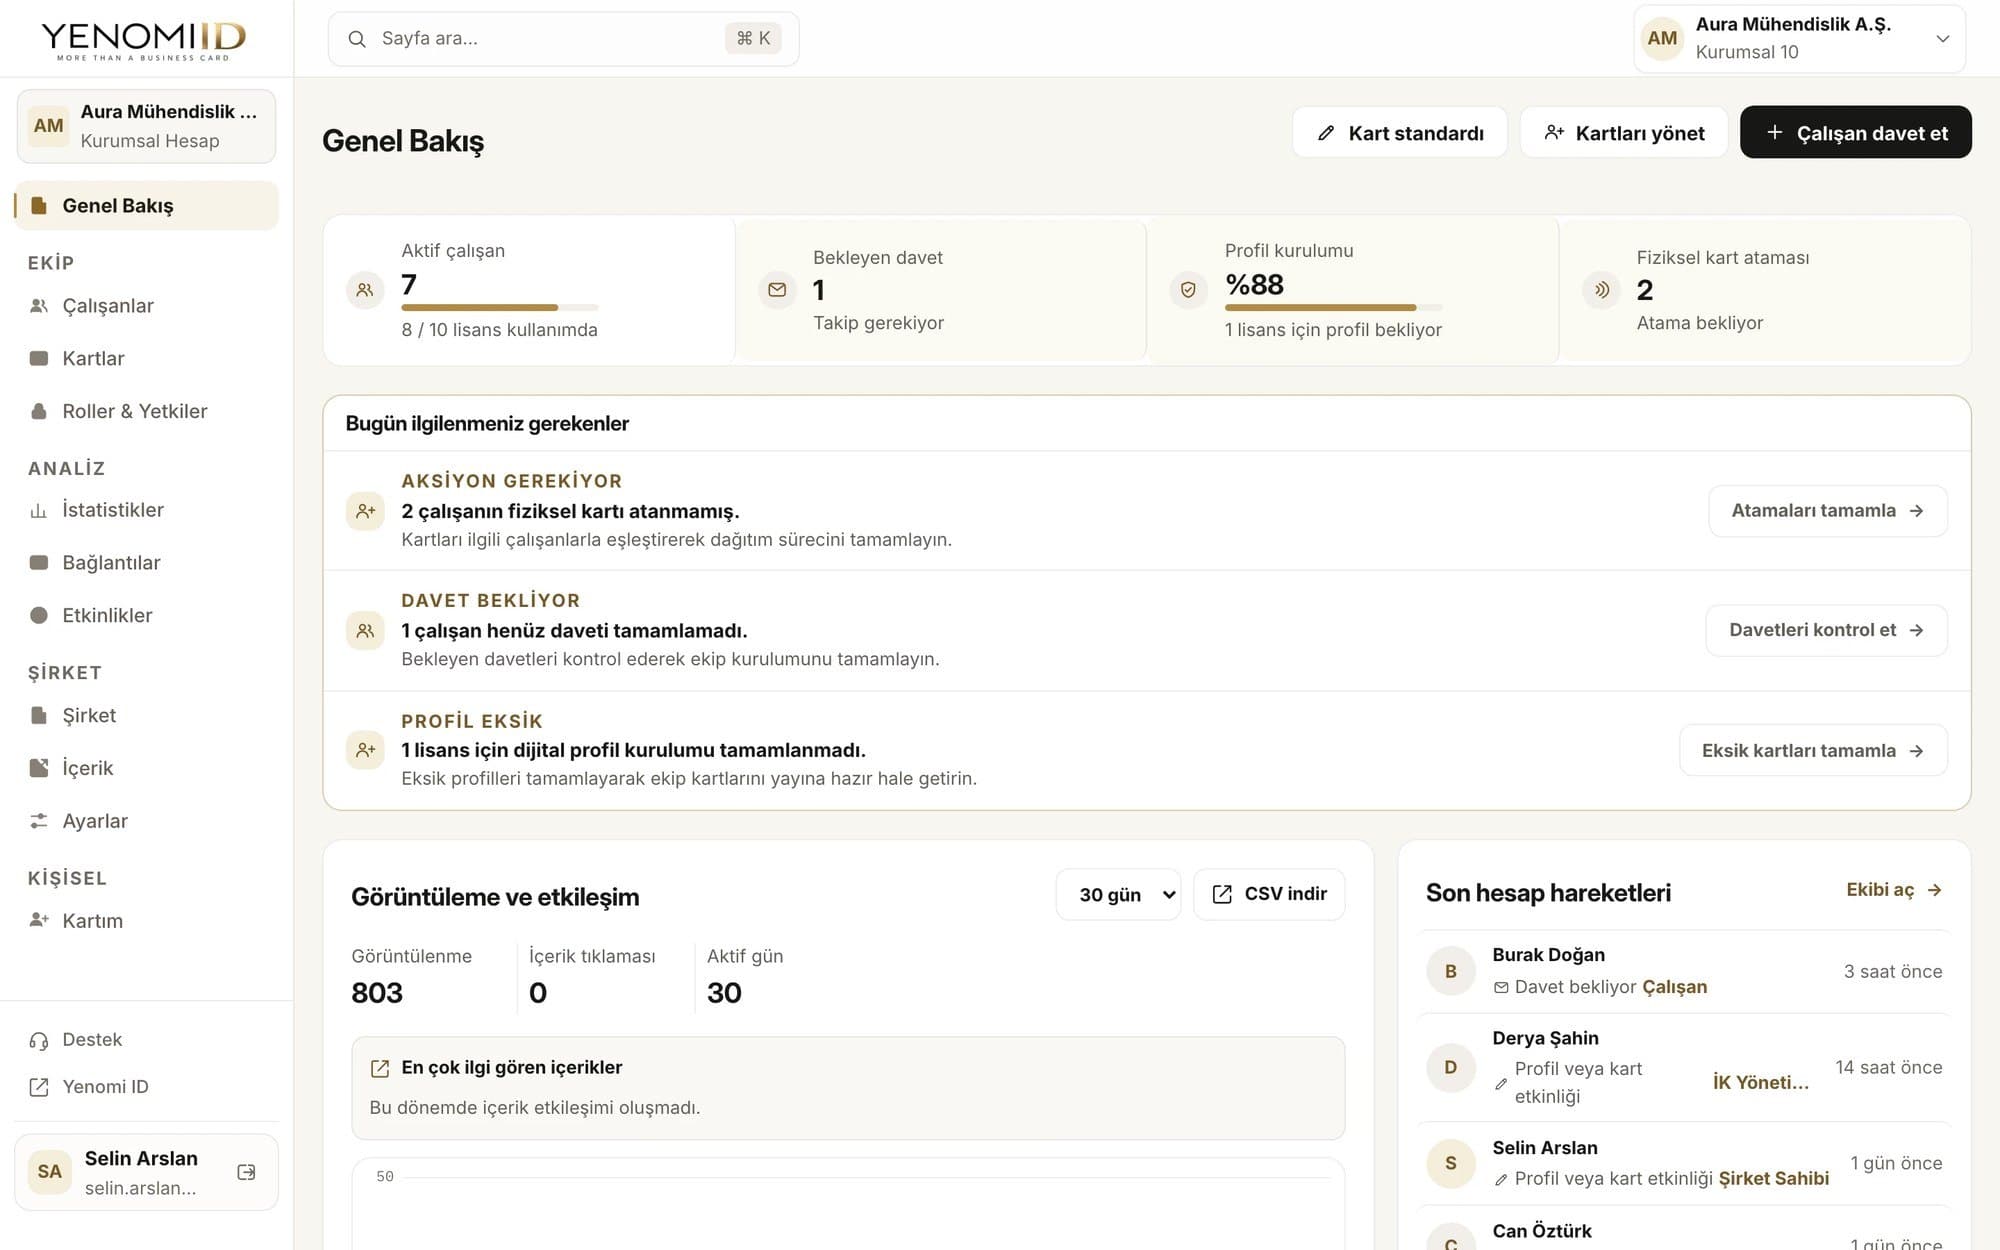Click the AM avatar in the top account switcher
Screen dimensions: 2000x1250
click(1662, 38)
